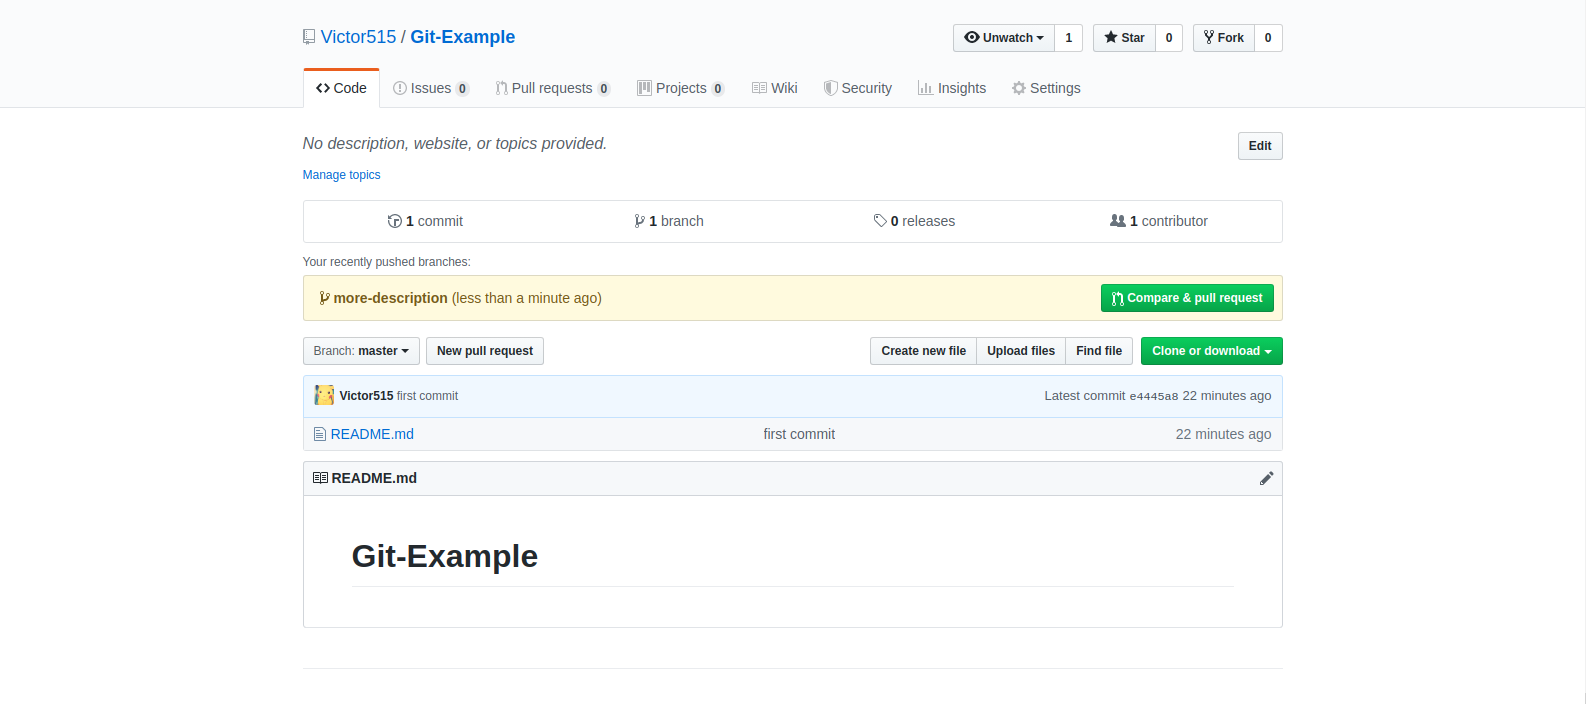Fork the Git-Example repository
The image size is (1586, 704).
1224,38
